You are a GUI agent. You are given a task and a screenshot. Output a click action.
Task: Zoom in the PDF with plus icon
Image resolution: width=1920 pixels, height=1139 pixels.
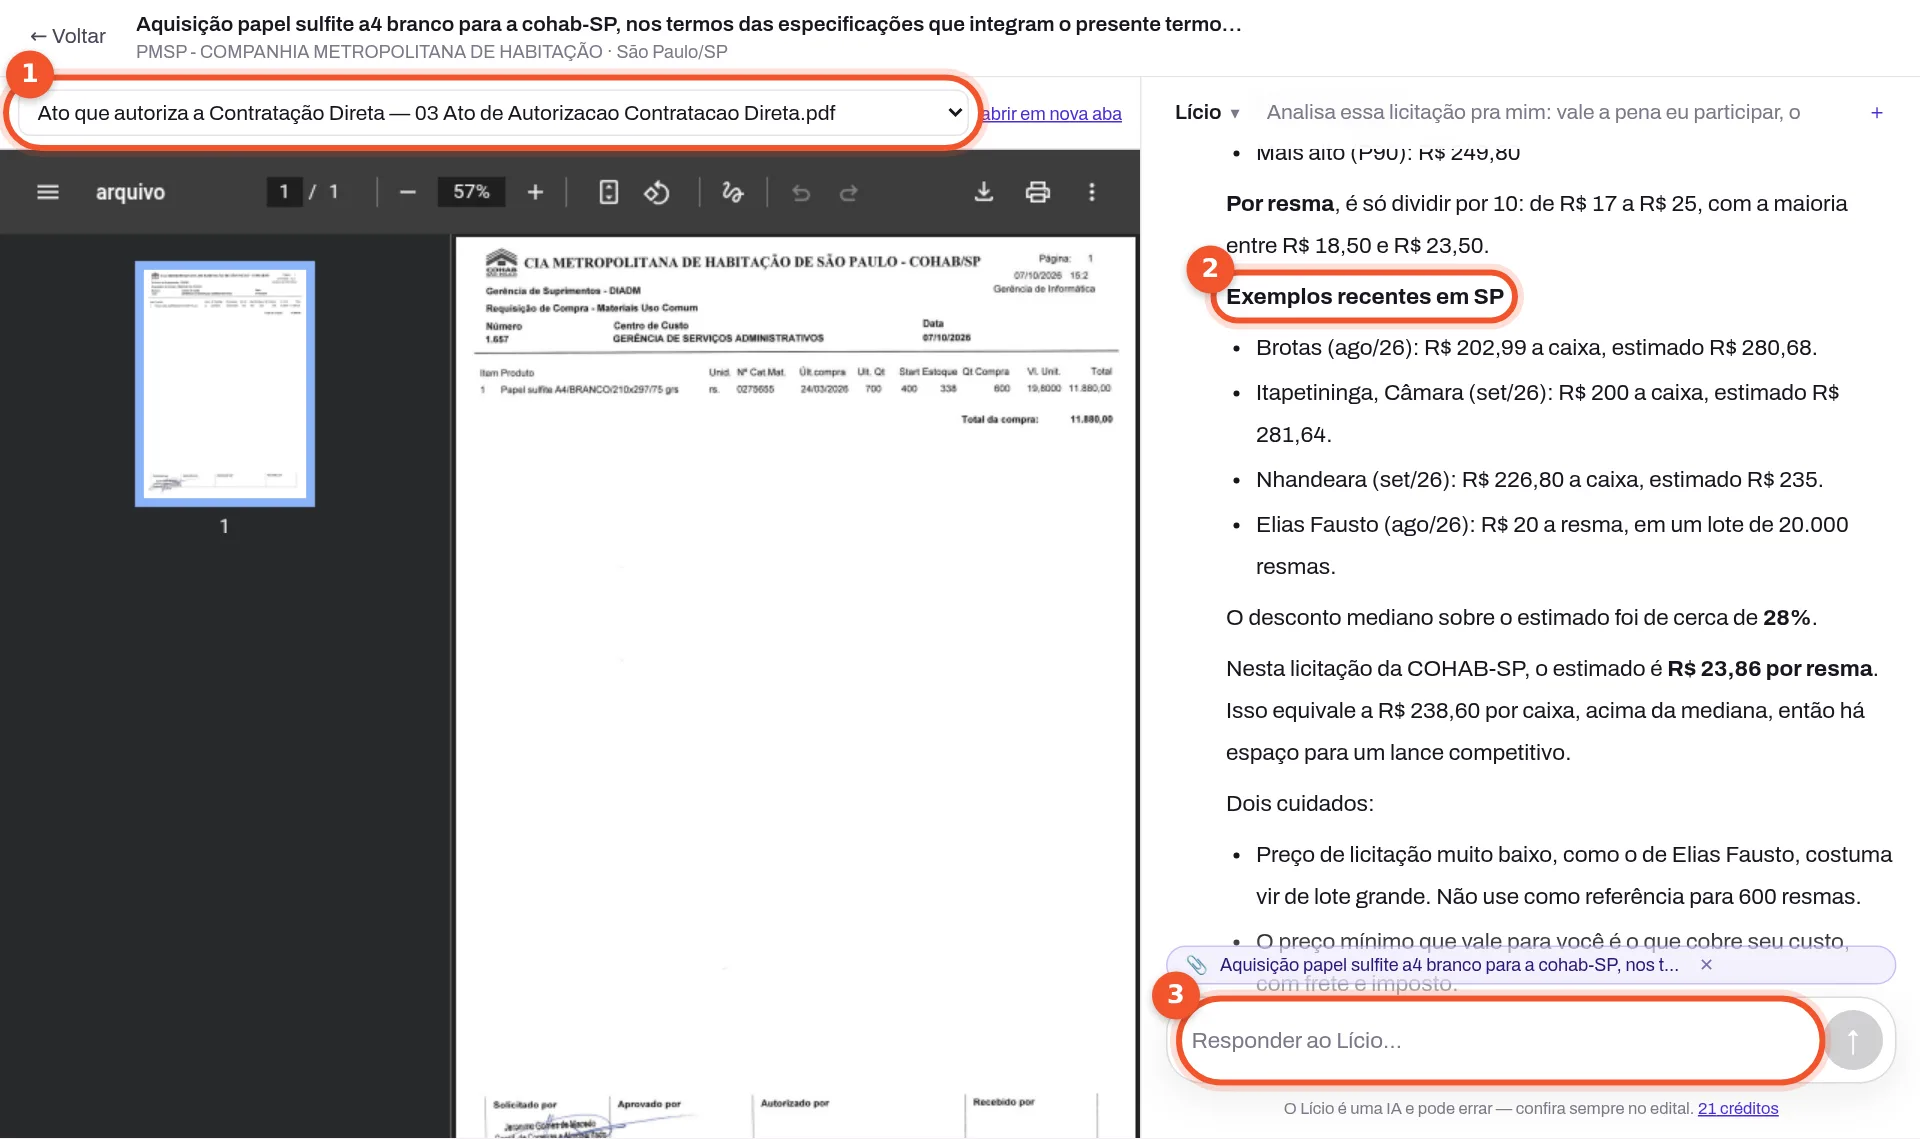click(535, 192)
